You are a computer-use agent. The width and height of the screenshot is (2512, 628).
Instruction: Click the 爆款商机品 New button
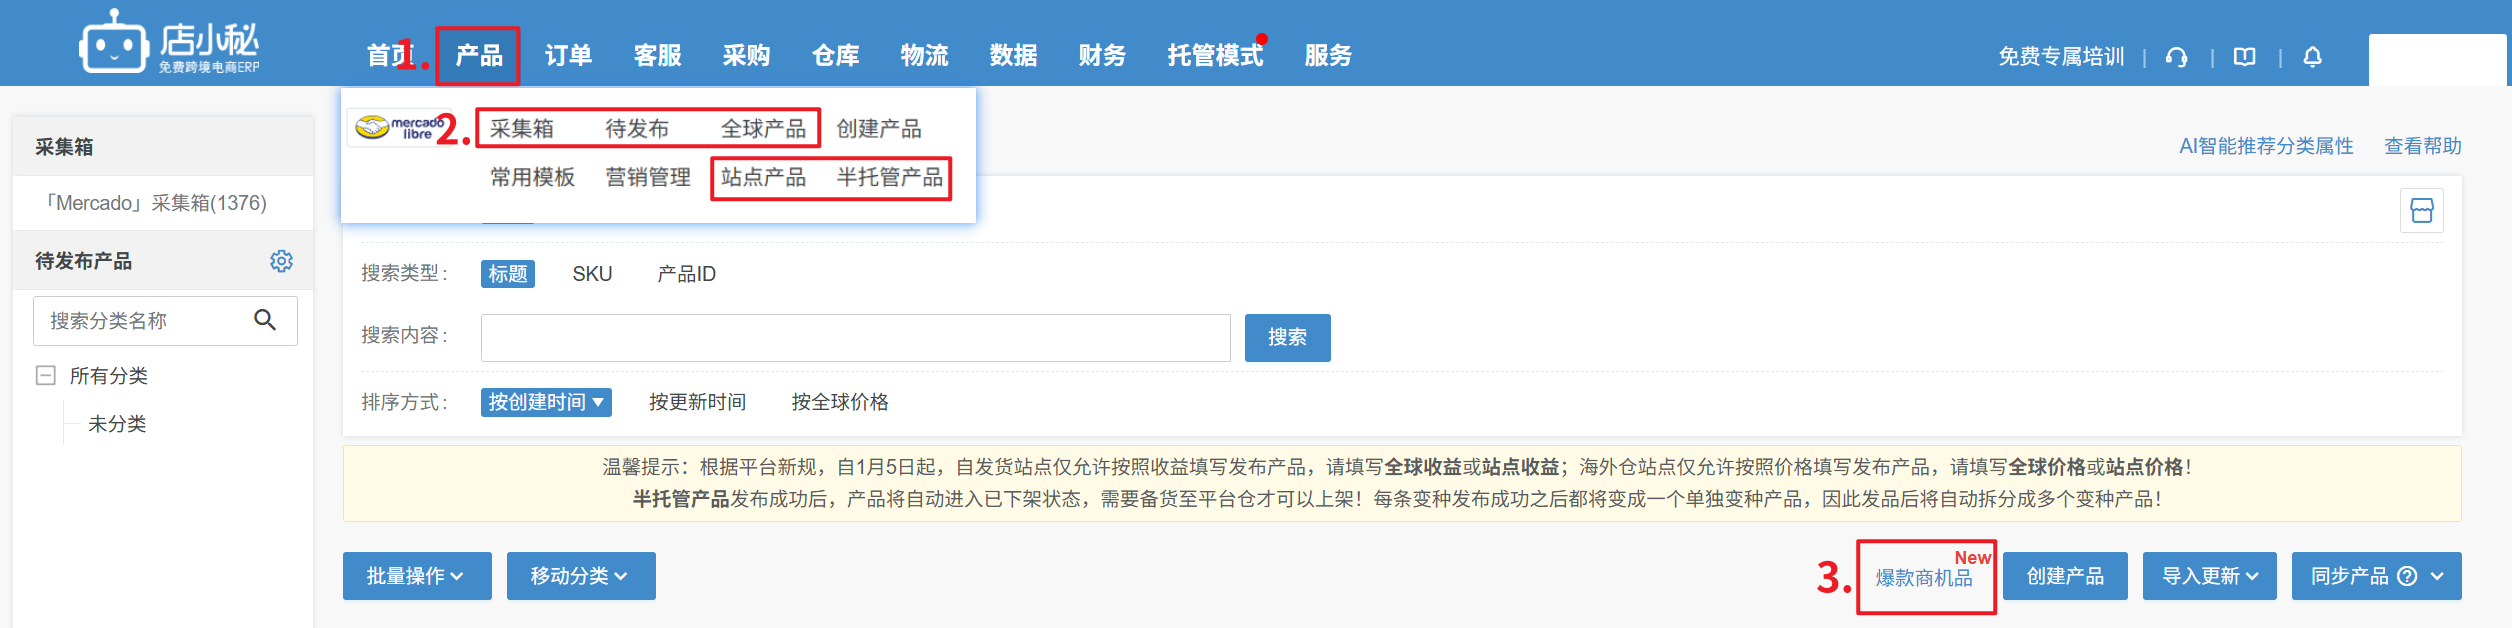(1925, 576)
